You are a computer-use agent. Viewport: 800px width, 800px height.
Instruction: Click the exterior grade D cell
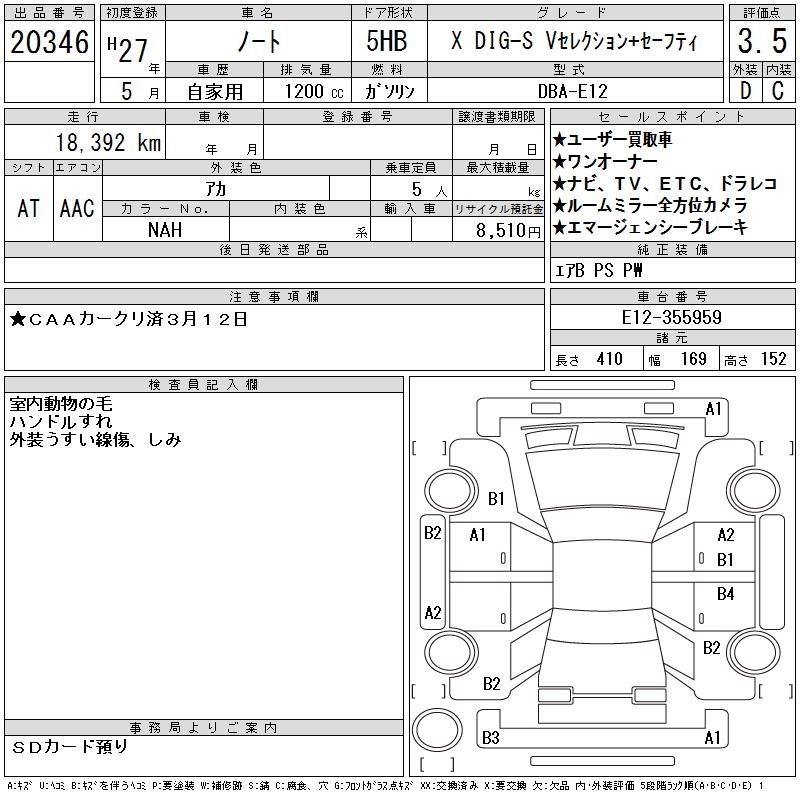pos(745,90)
